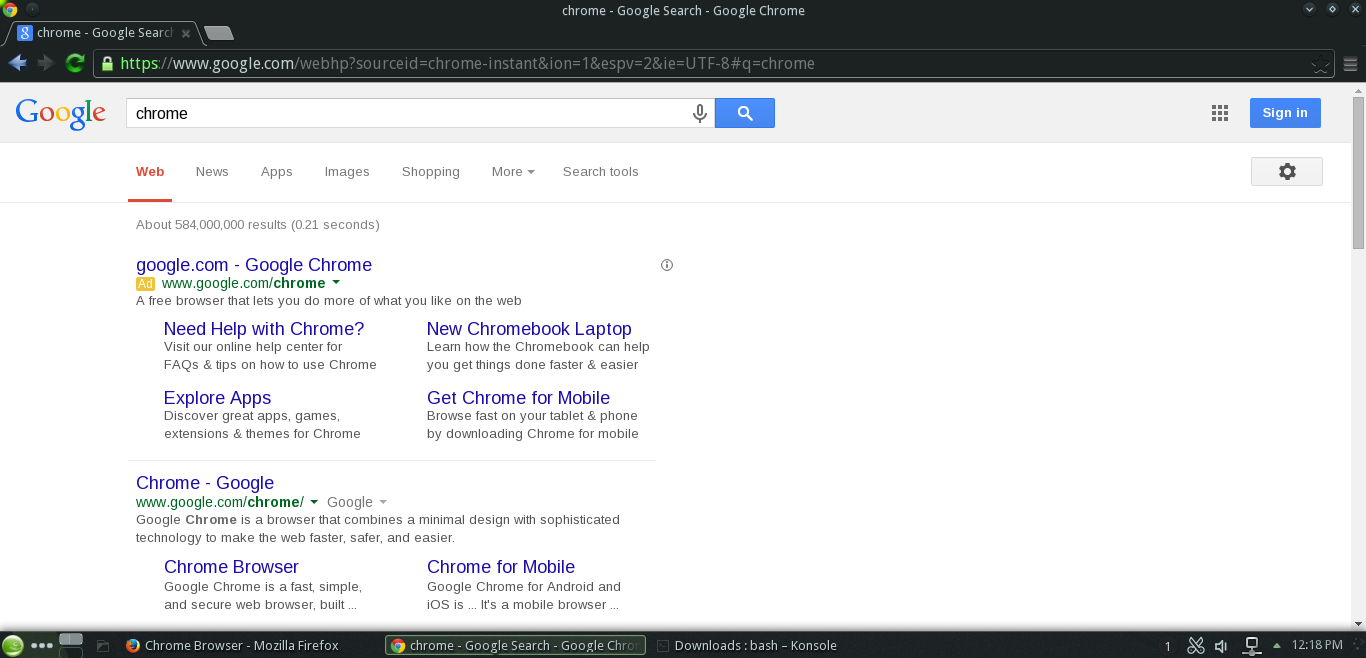Screen dimensions: 1366x658
Task: Open 'Chrome for Mobile' sitelink
Action: pos(501,567)
